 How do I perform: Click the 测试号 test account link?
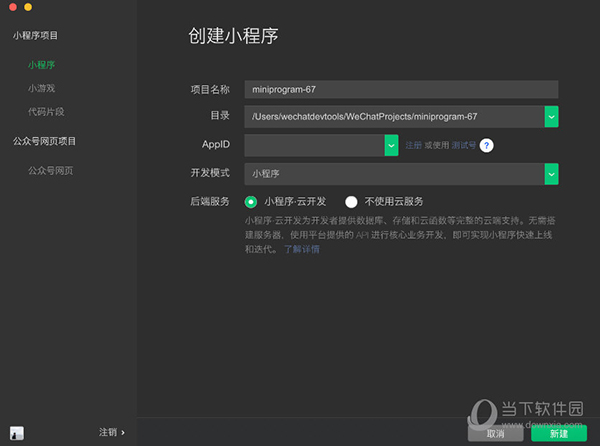464,145
